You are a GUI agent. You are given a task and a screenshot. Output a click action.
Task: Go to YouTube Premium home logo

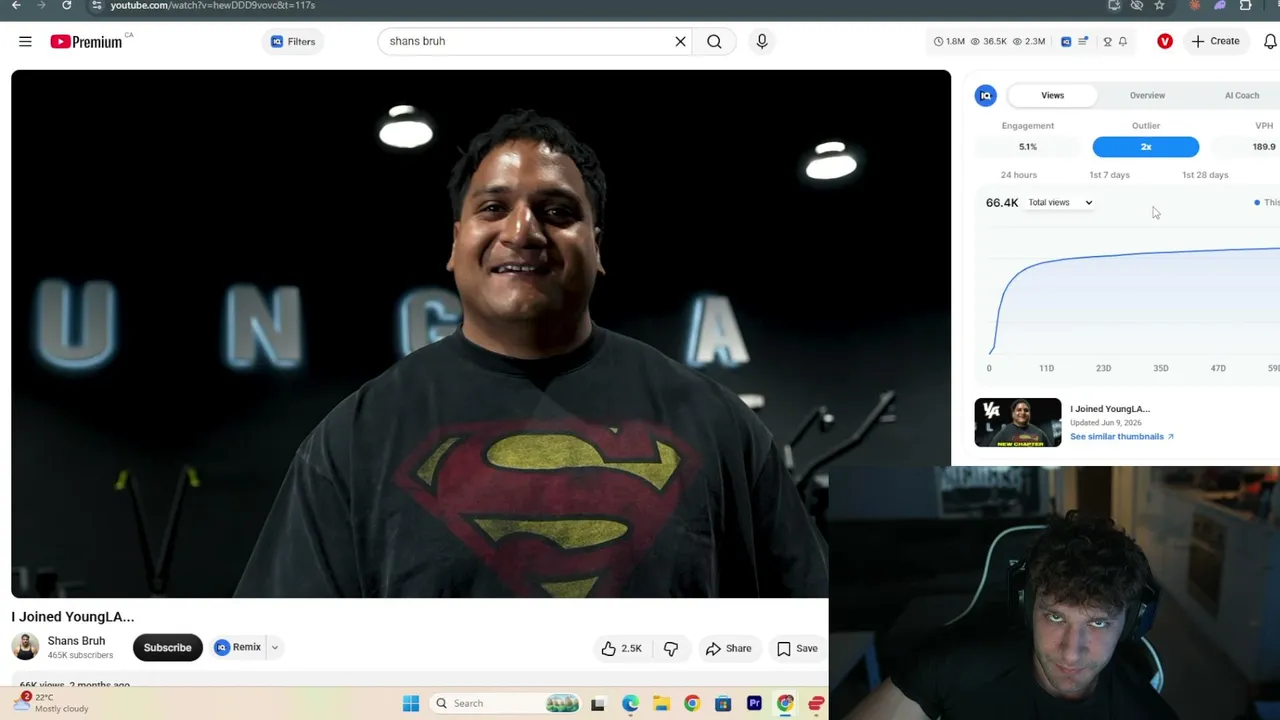click(87, 42)
